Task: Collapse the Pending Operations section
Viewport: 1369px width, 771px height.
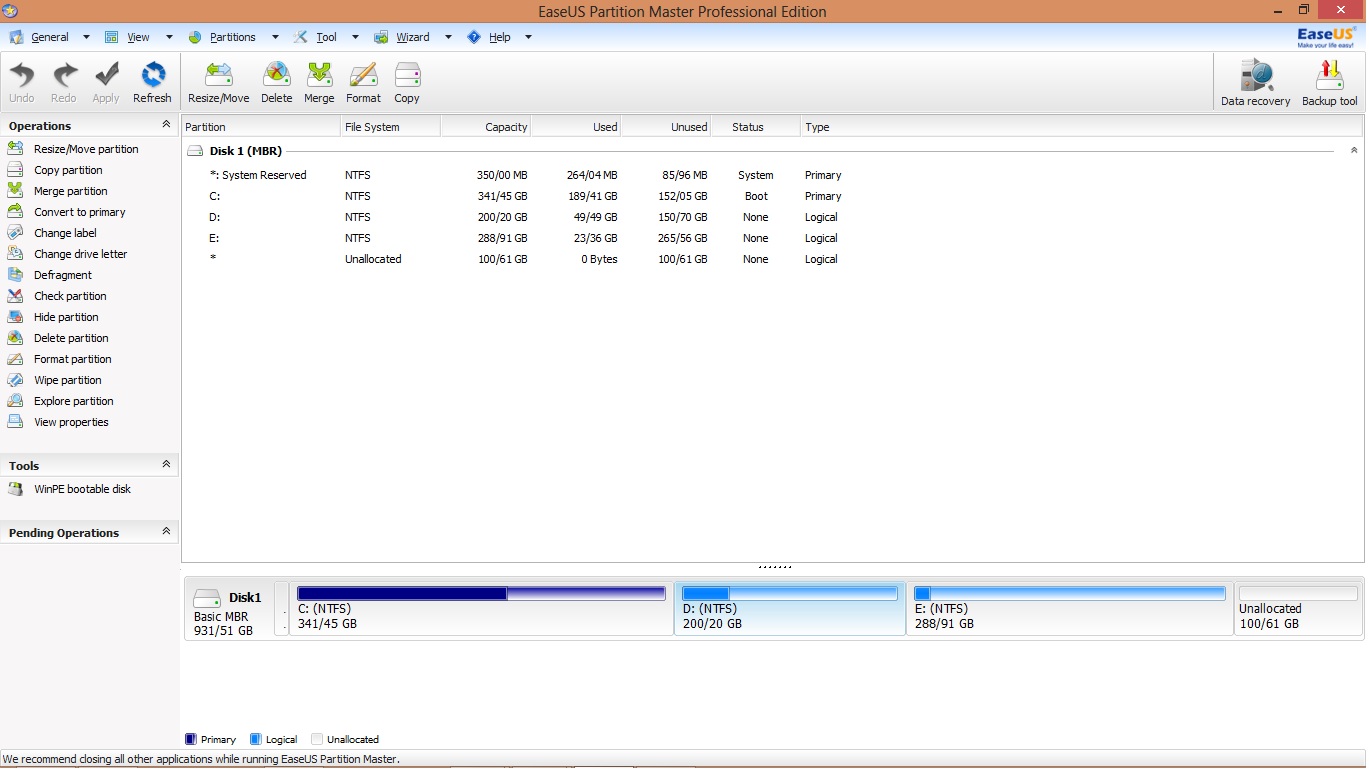Action: [x=168, y=532]
